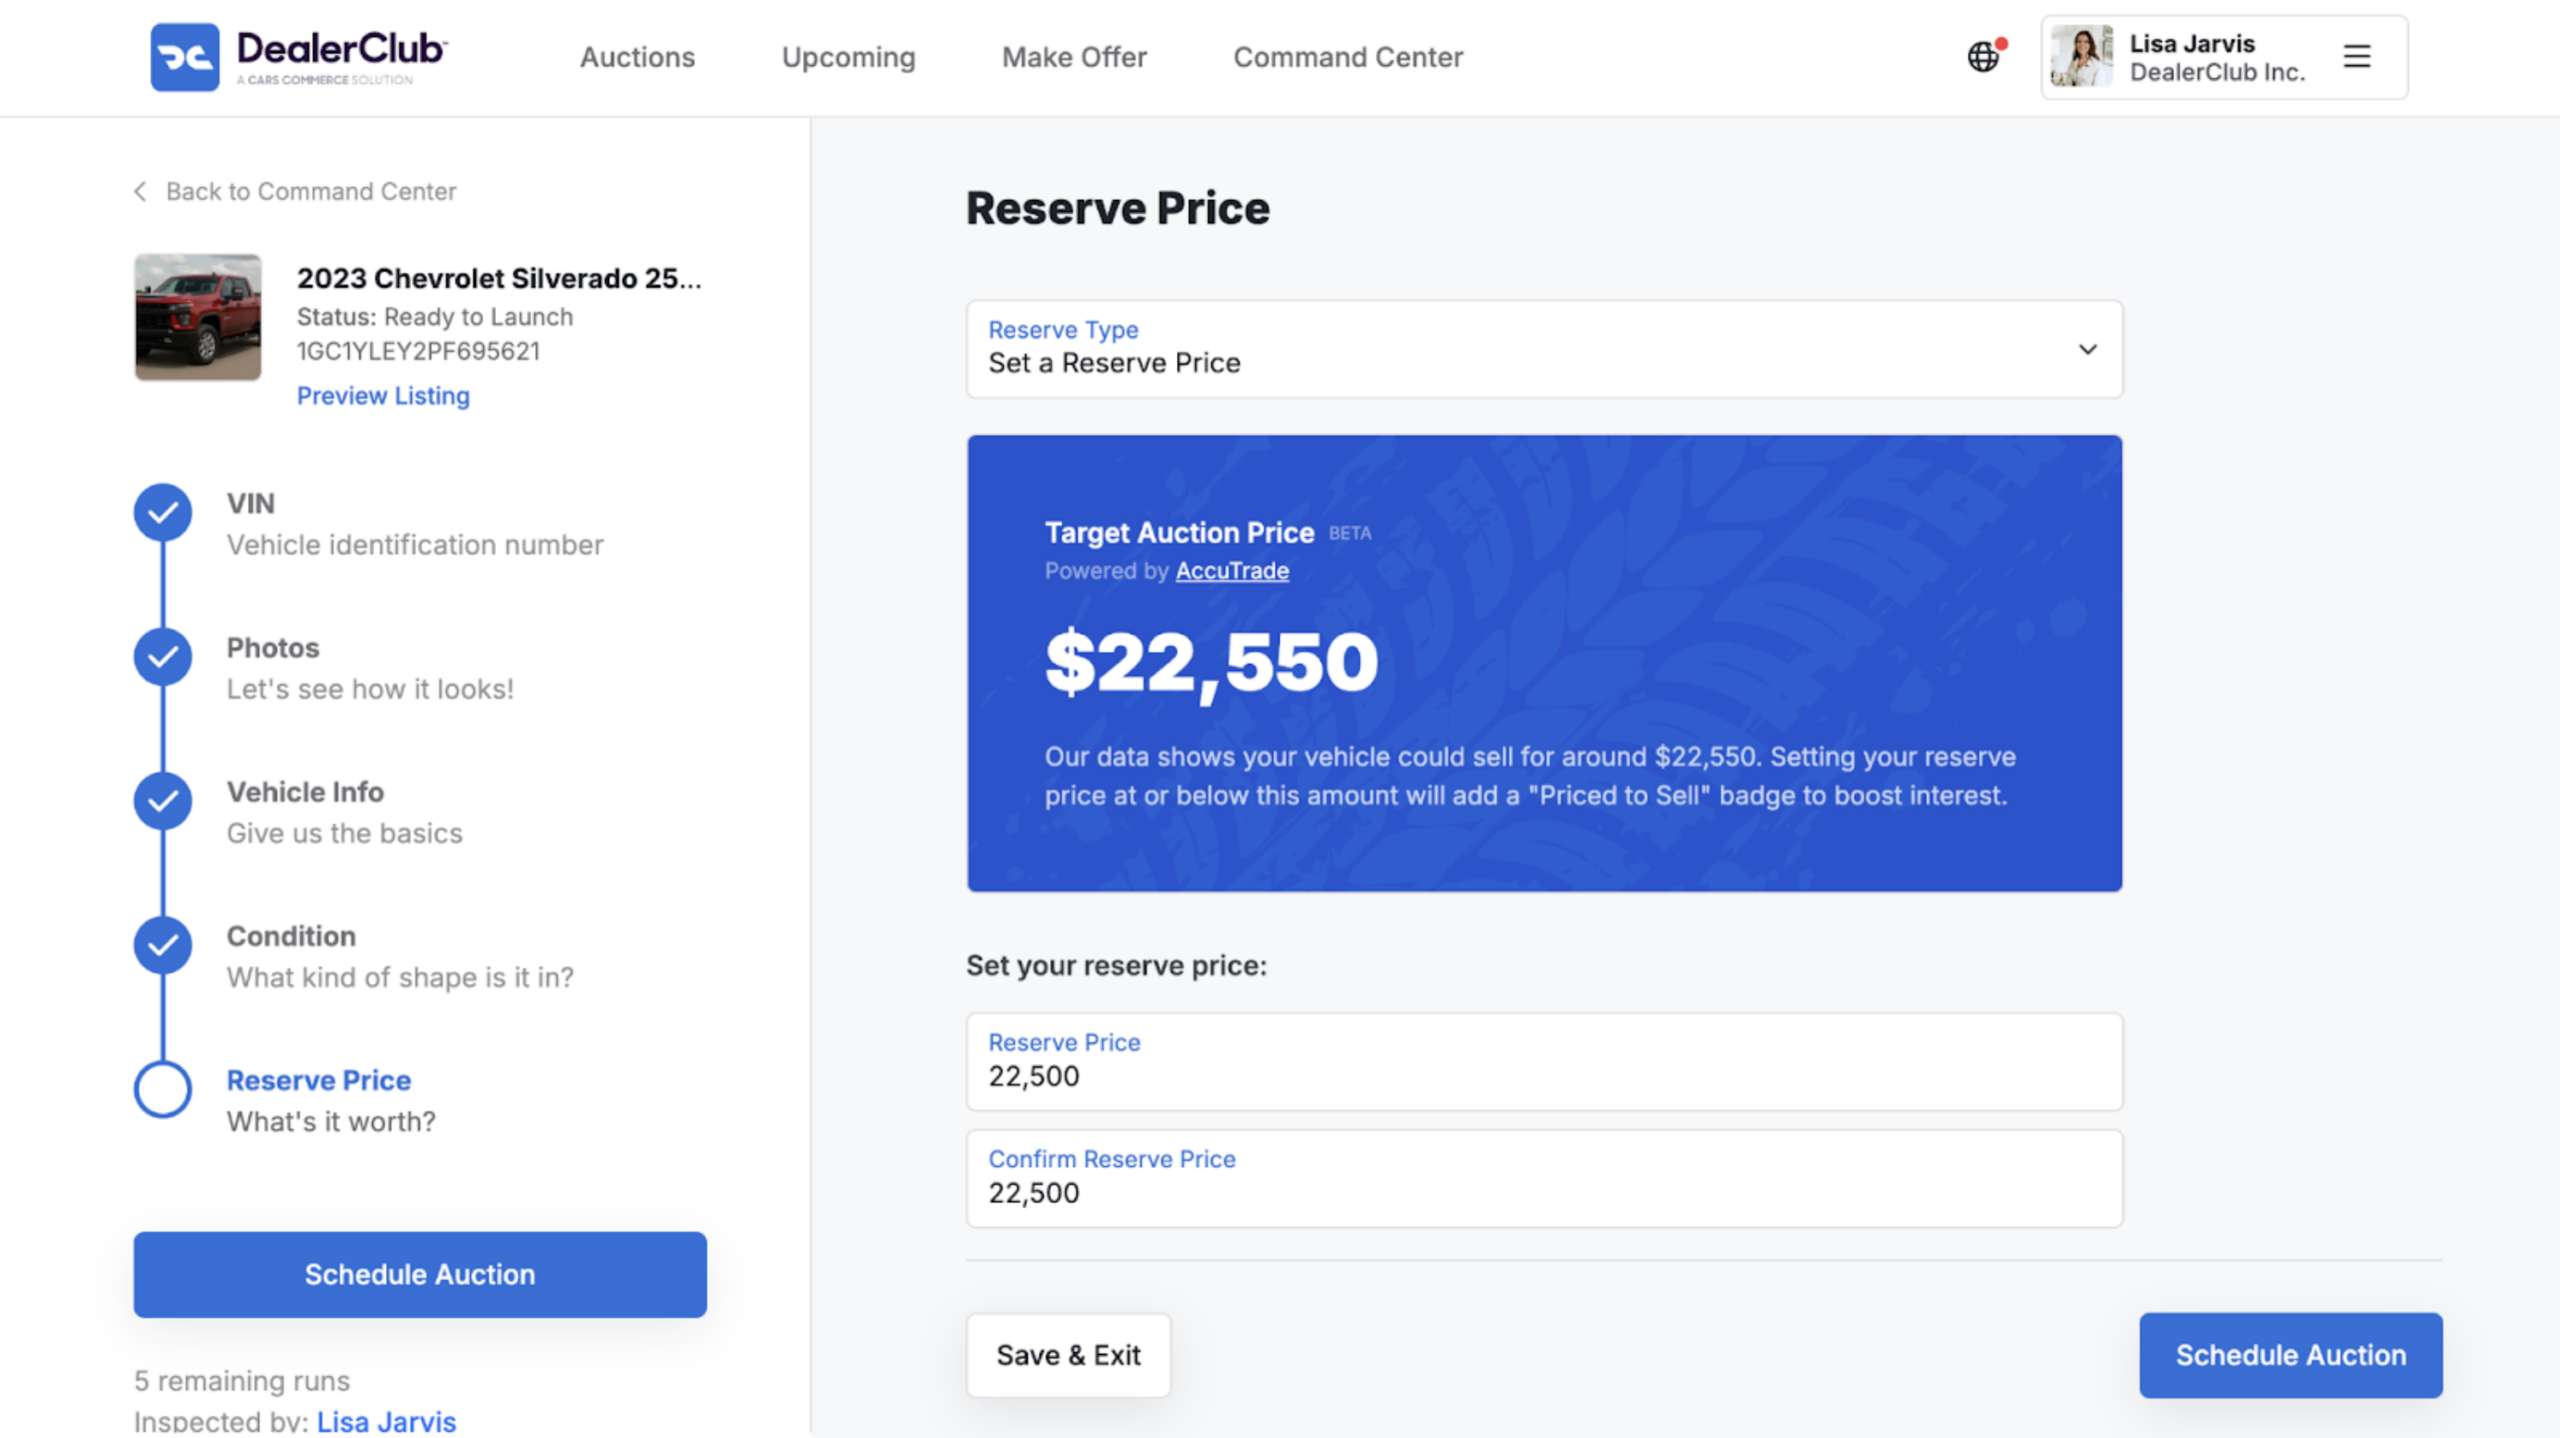This screenshot has width=2560, height=1438.
Task: Open Command Center in the top navigation
Action: [1347, 57]
